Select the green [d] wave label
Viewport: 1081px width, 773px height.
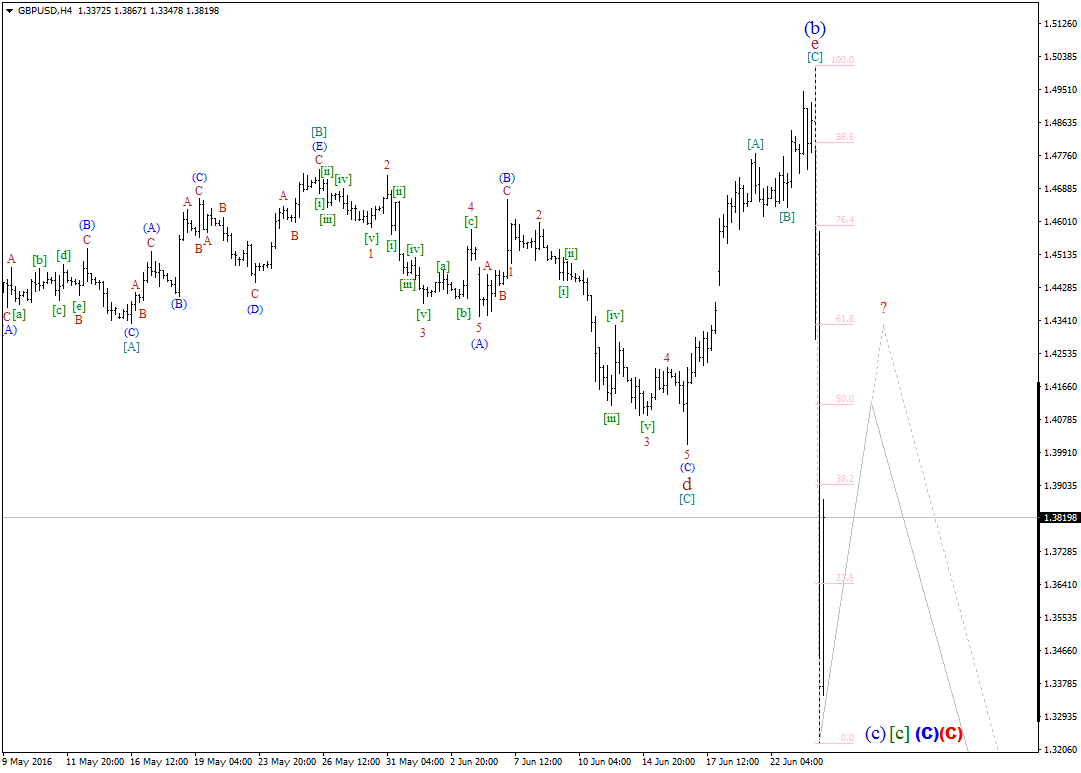(63, 255)
